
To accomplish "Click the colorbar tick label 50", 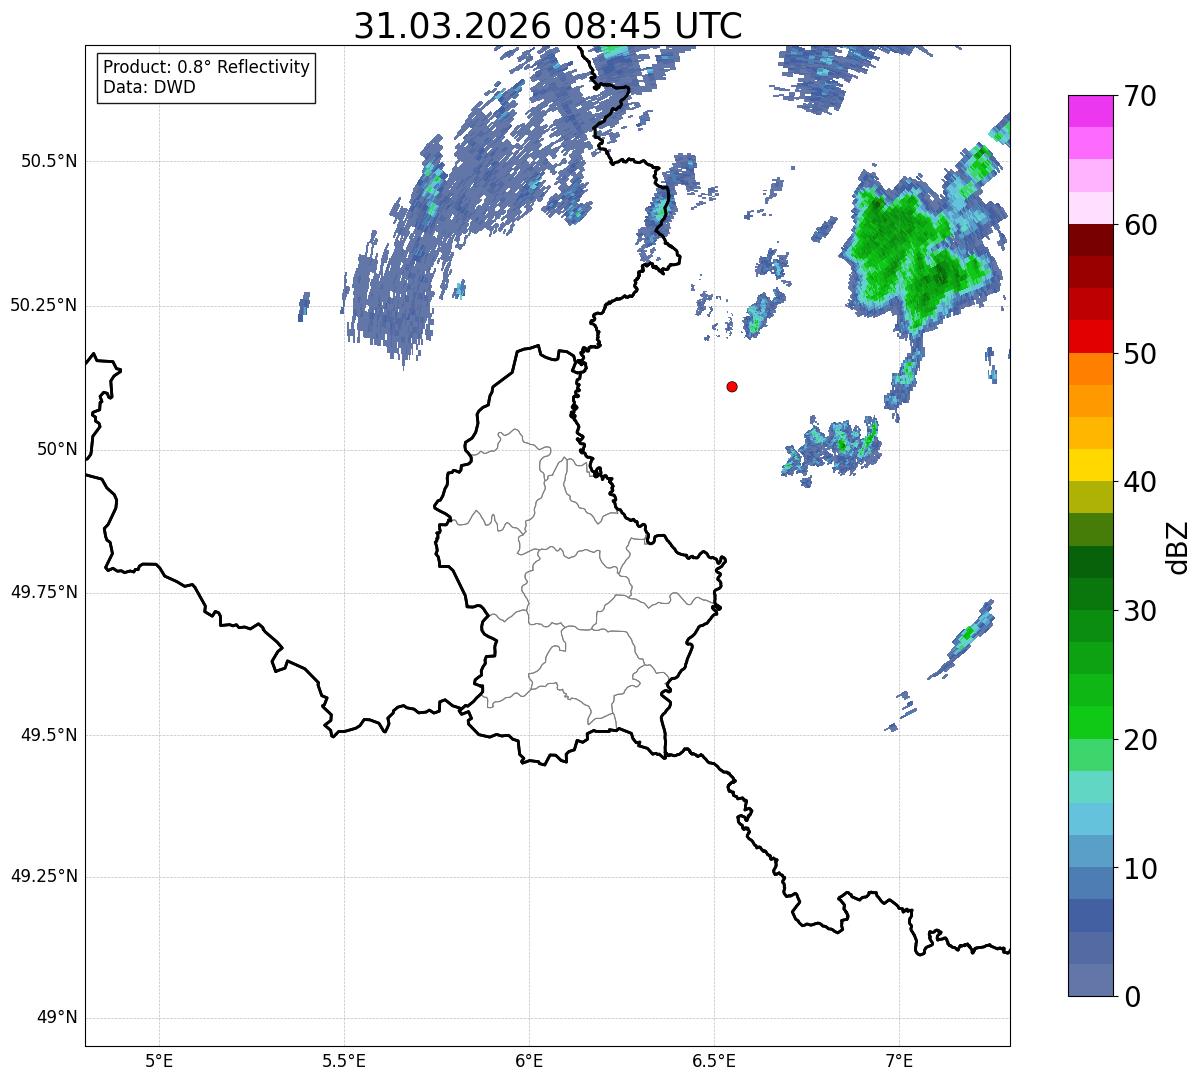I will [1139, 354].
